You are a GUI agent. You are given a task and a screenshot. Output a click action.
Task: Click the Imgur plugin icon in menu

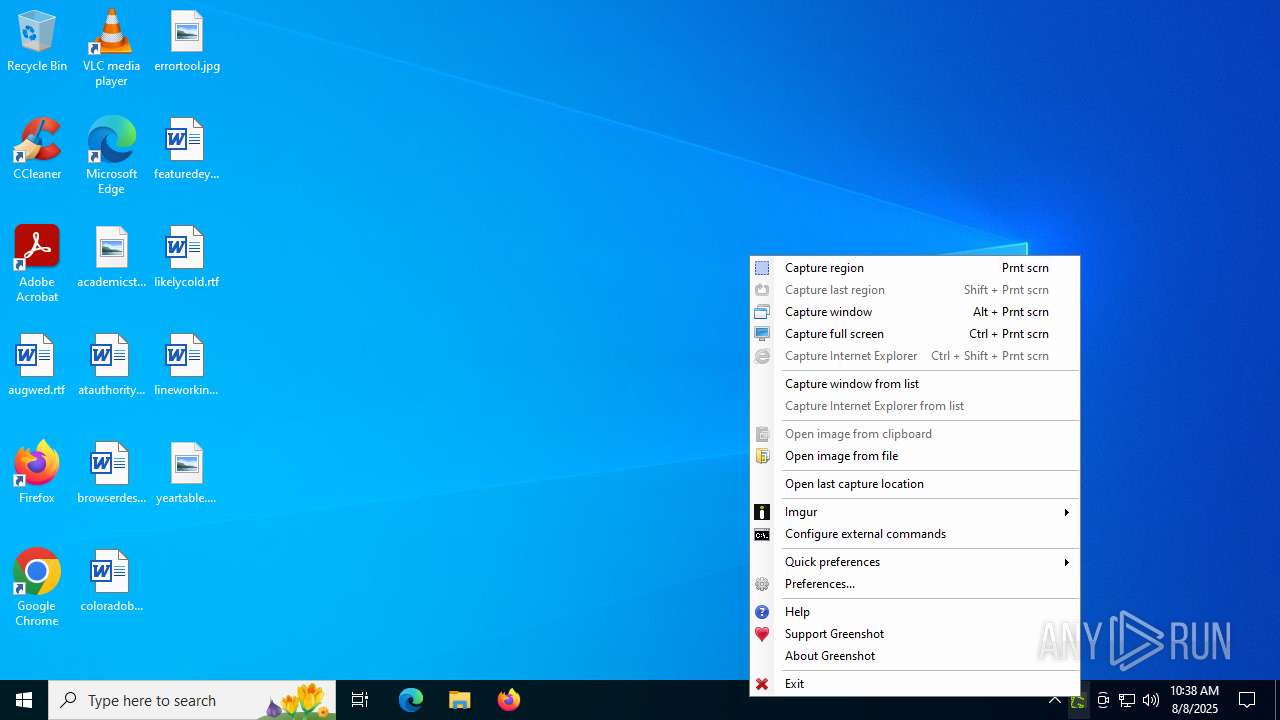pos(762,512)
